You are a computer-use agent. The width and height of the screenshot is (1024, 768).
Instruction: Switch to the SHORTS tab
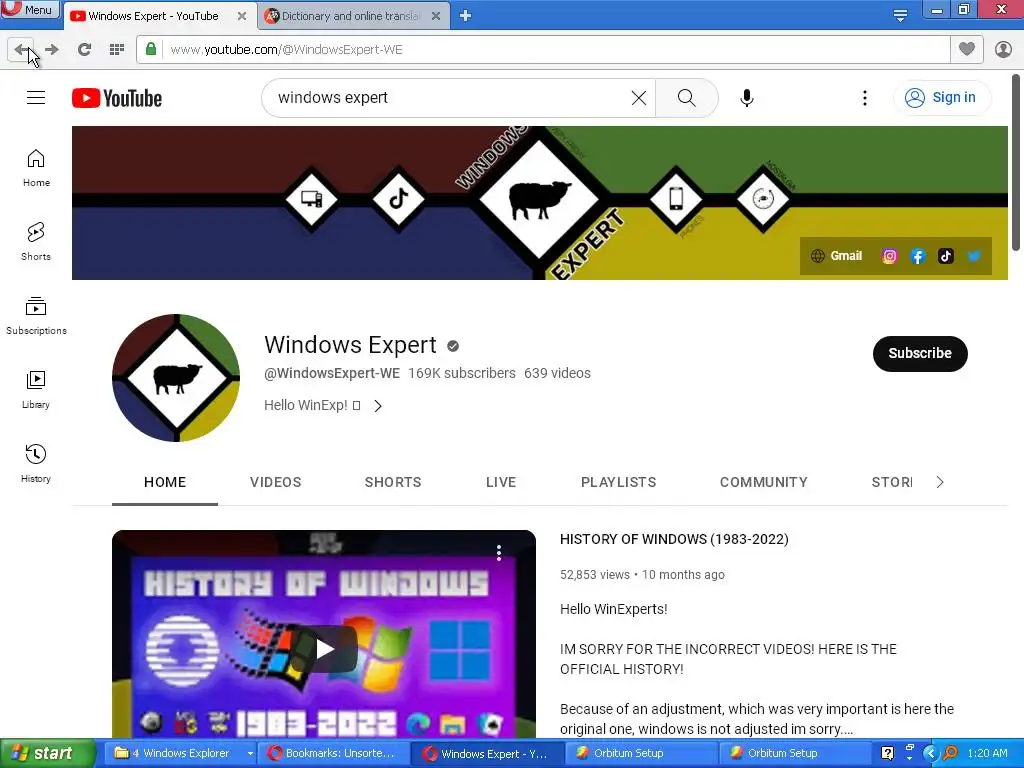392,483
